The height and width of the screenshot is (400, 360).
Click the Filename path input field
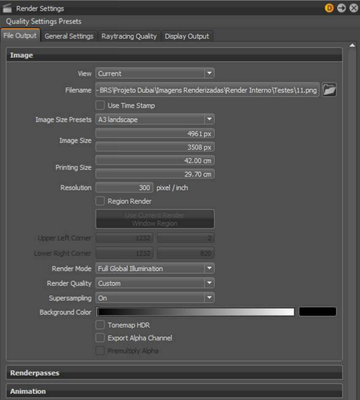(207, 90)
